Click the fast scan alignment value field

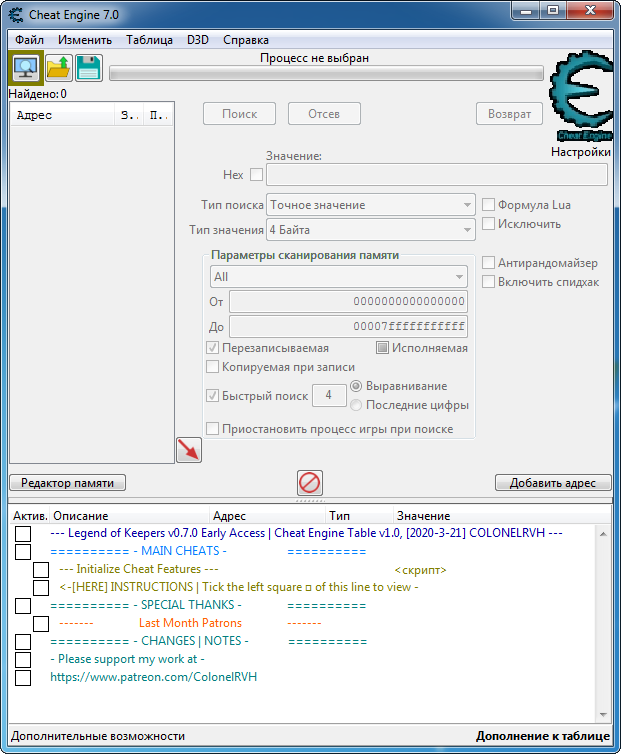(x=329, y=396)
